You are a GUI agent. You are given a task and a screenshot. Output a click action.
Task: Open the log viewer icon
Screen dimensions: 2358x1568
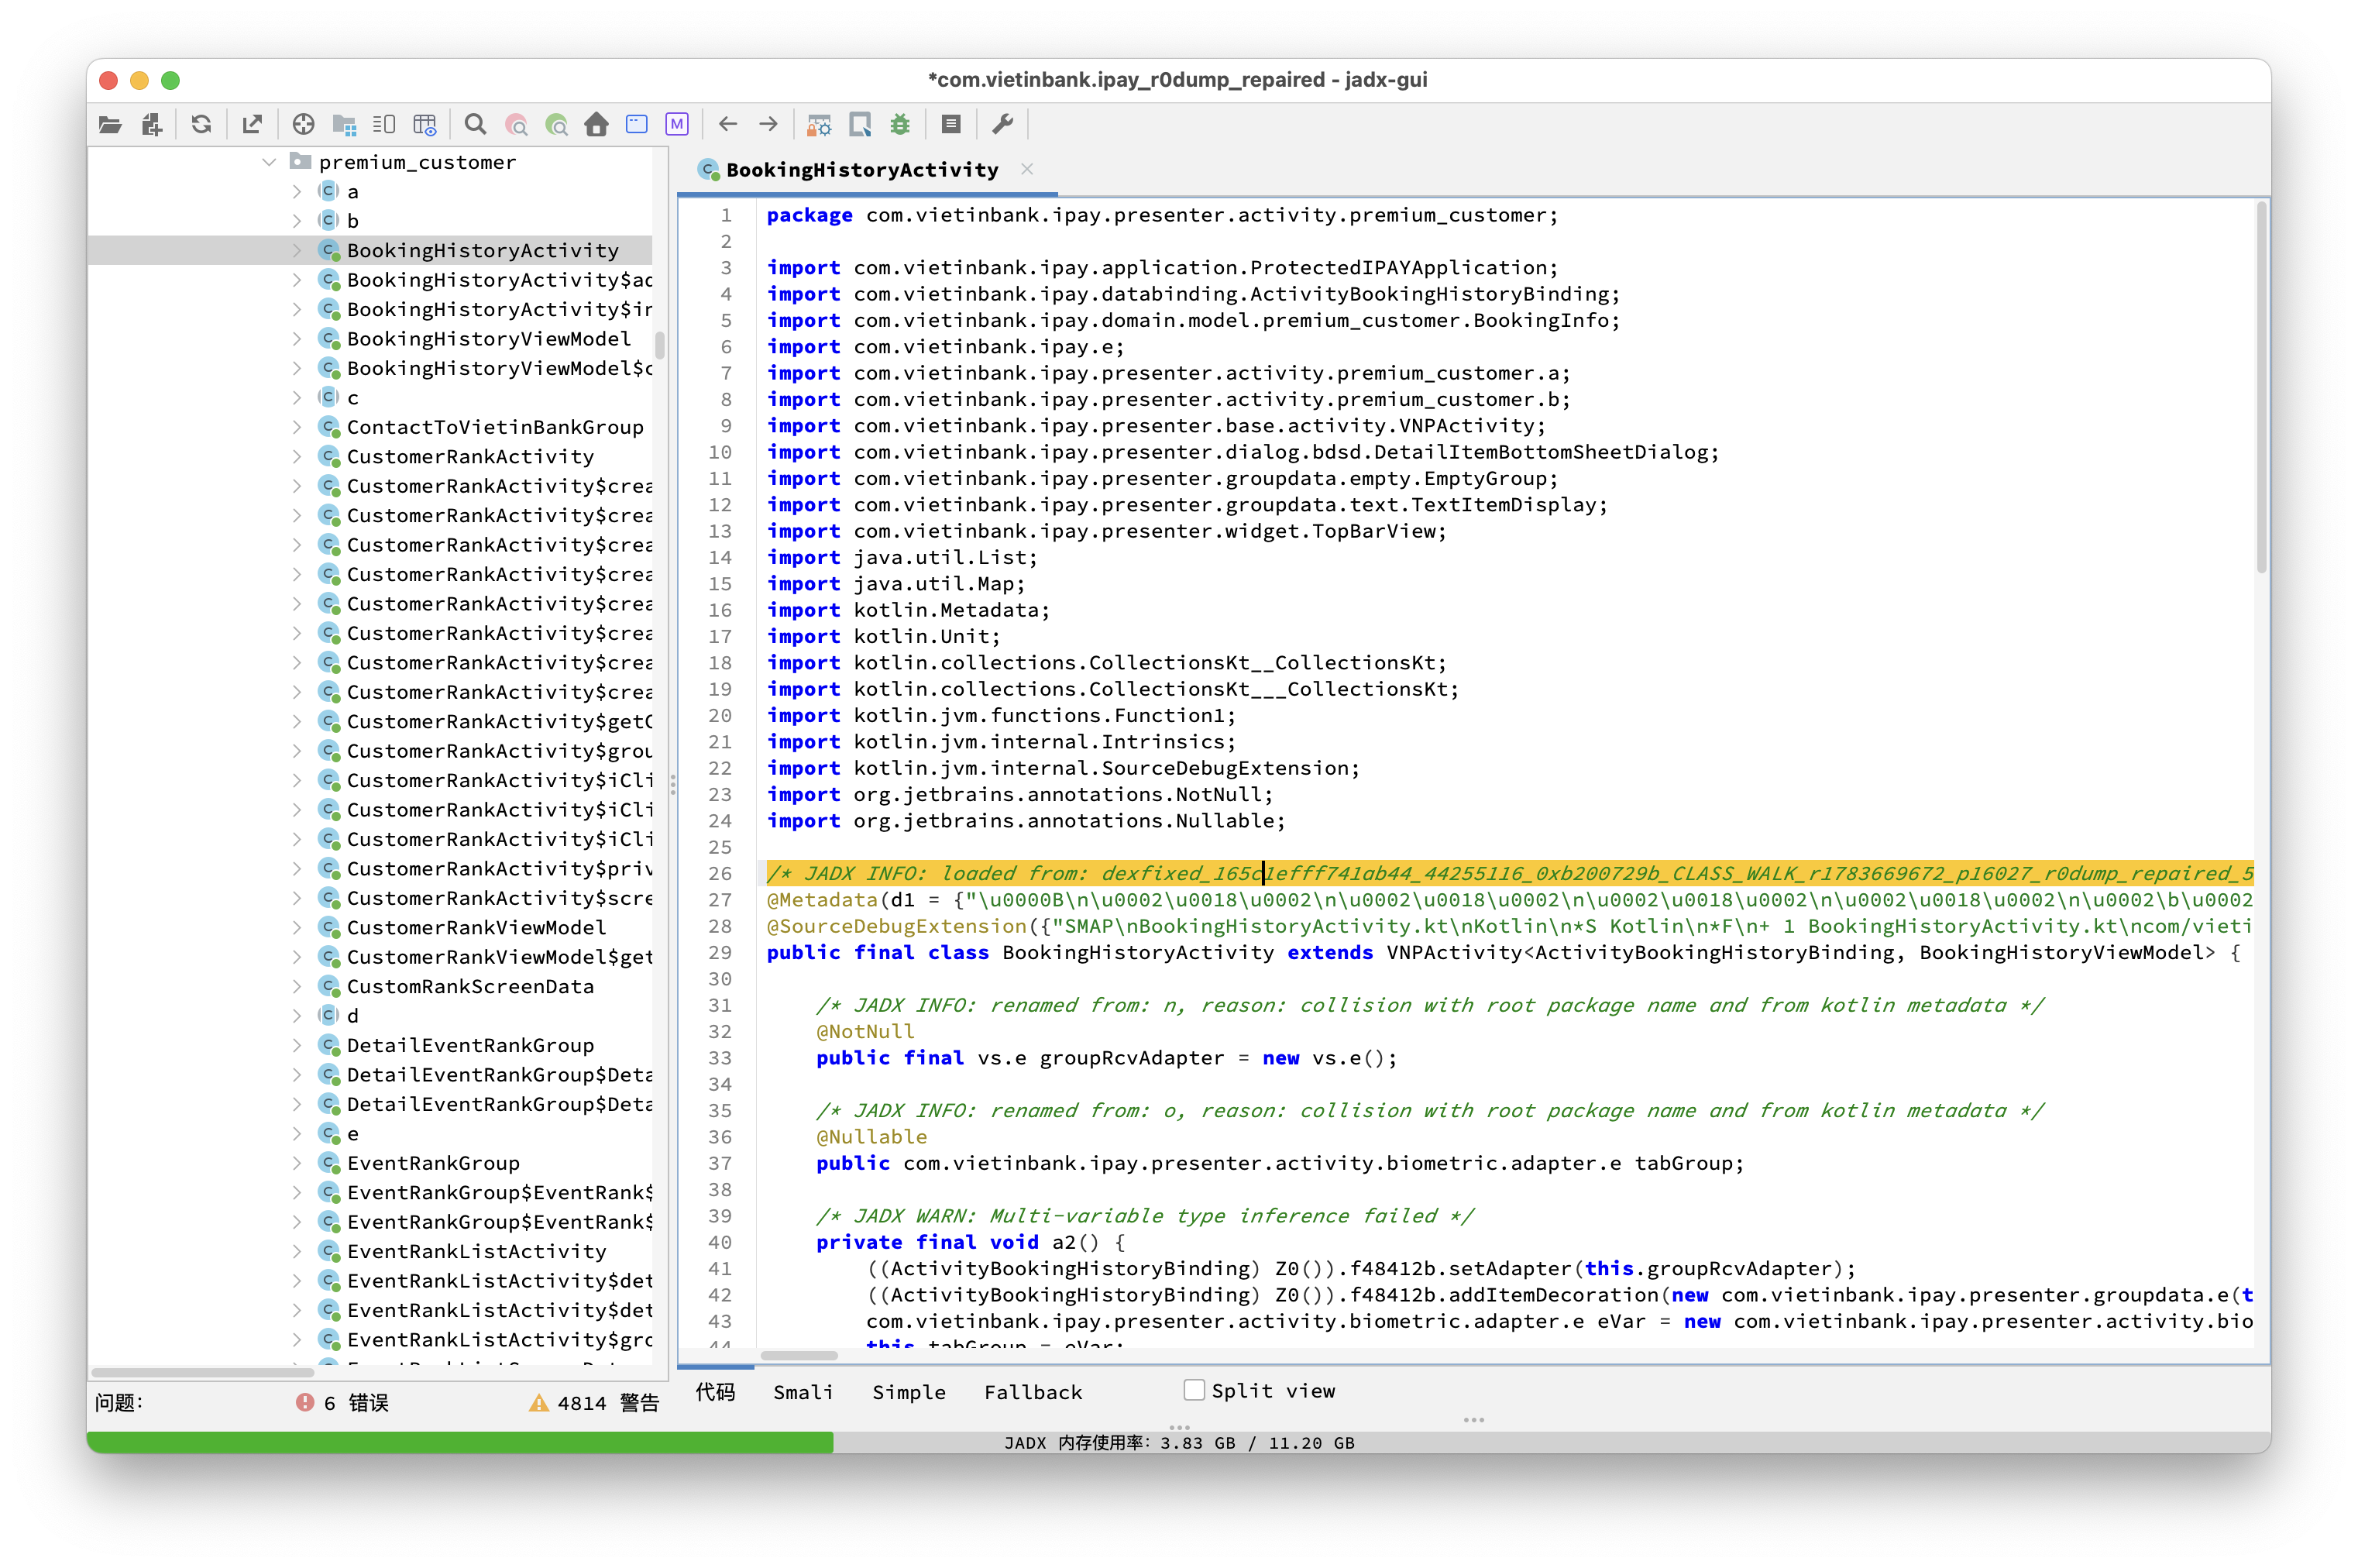pyautogui.click(x=951, y=125)
